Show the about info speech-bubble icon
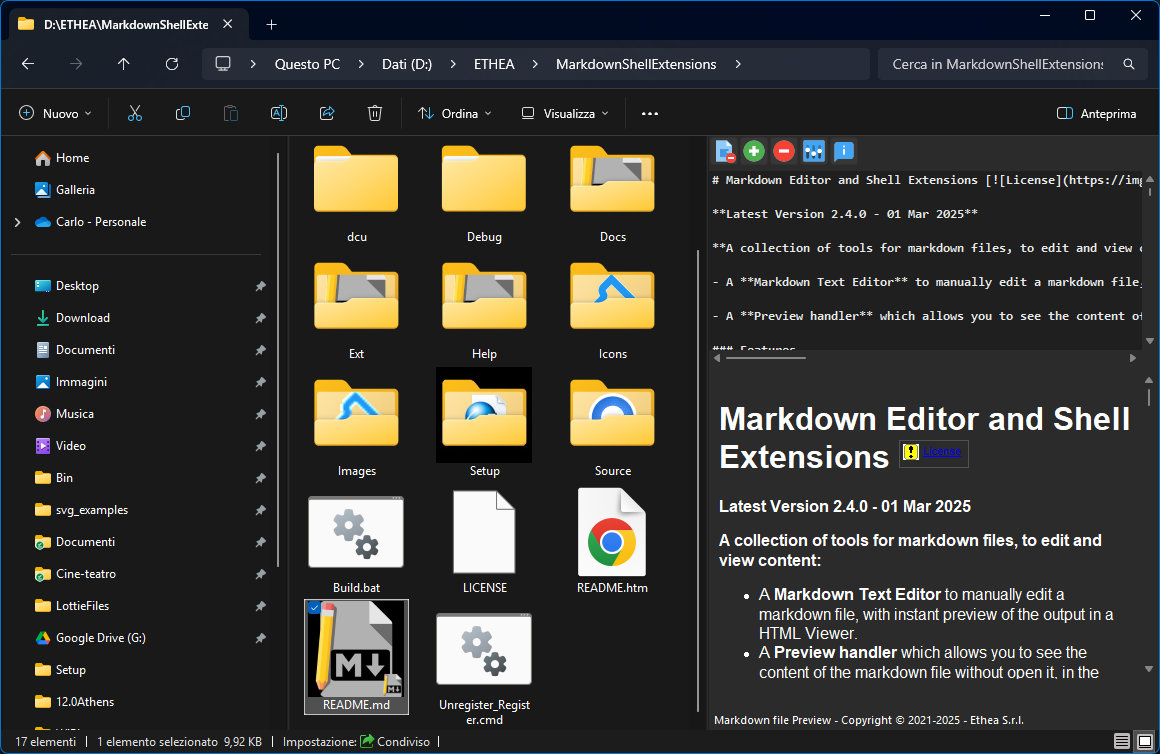Image resolution: width=1160 pixels, height=754 pixels. [x=843, y=151]
